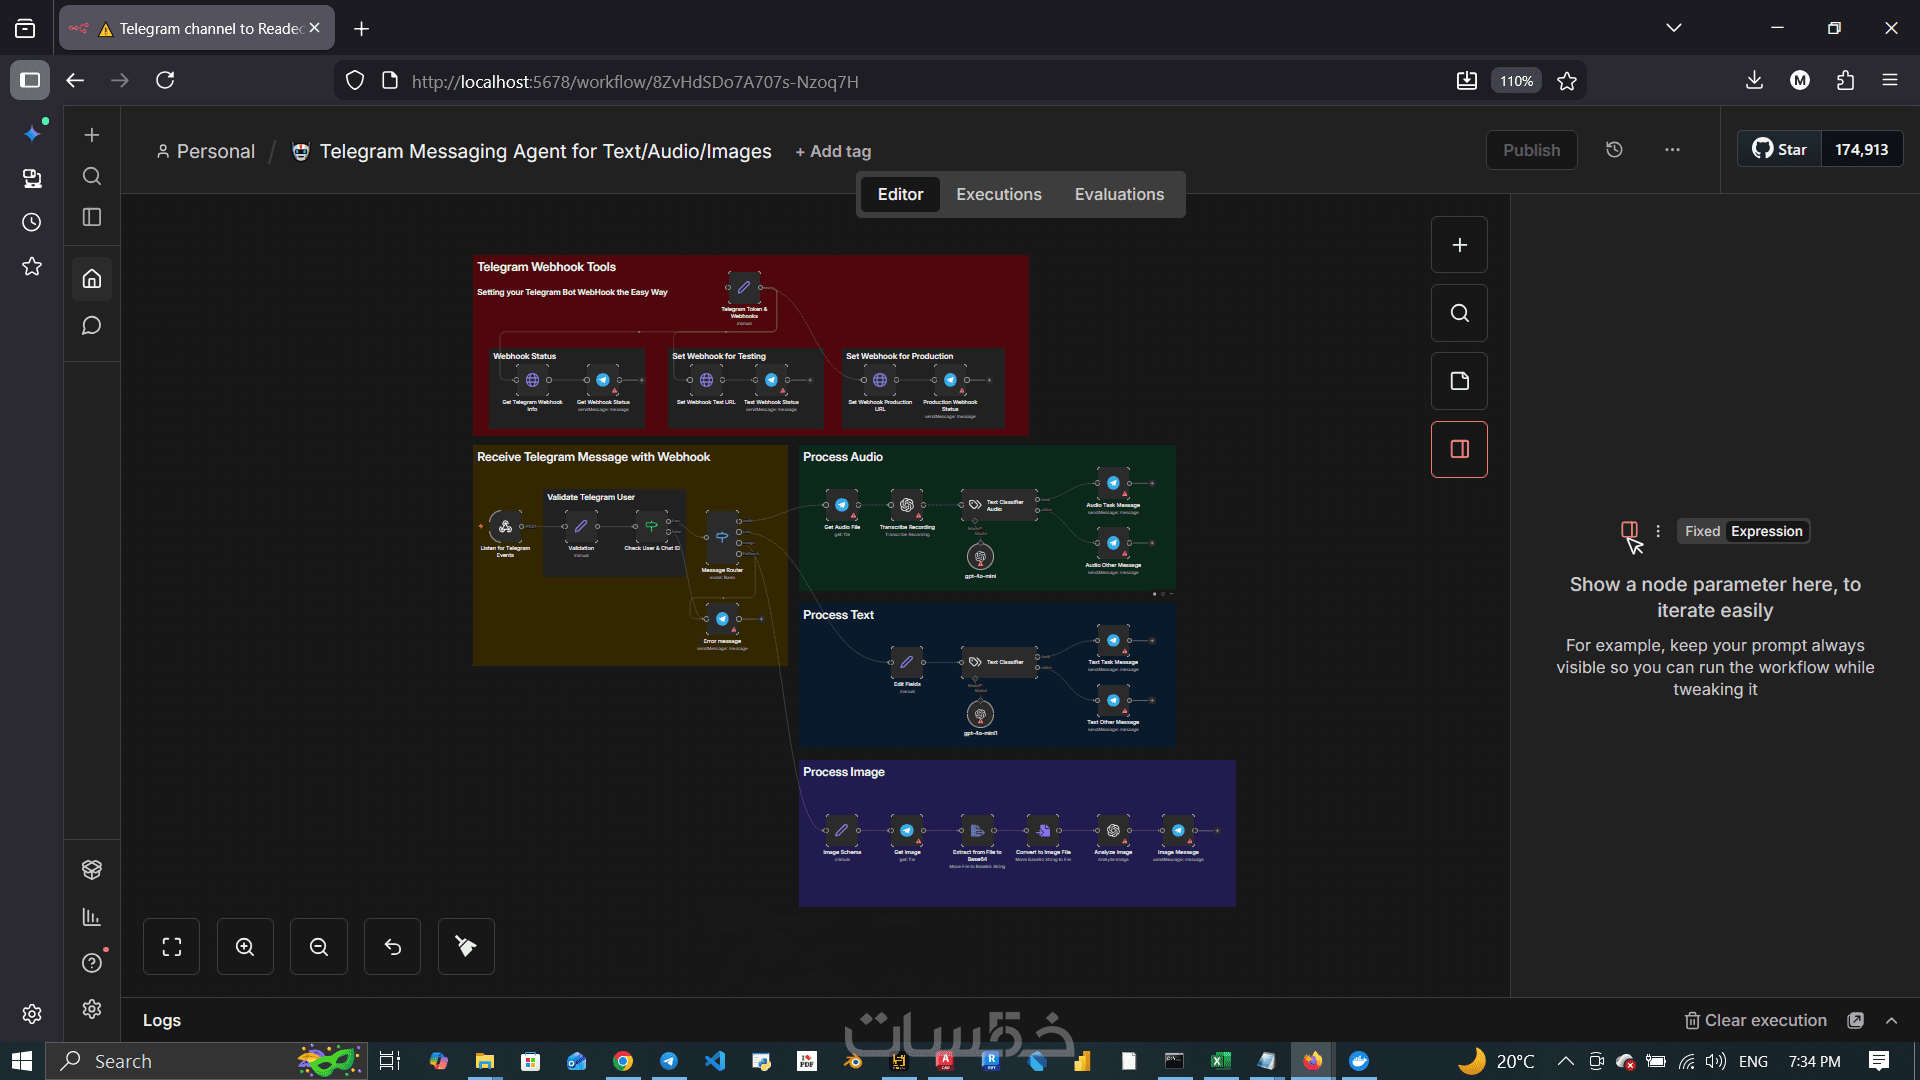Open workflow history clock icon
Image resolution: width=1920 pixels, height=1080 pixels.
pyautogui.click(x=1614, y=150)
